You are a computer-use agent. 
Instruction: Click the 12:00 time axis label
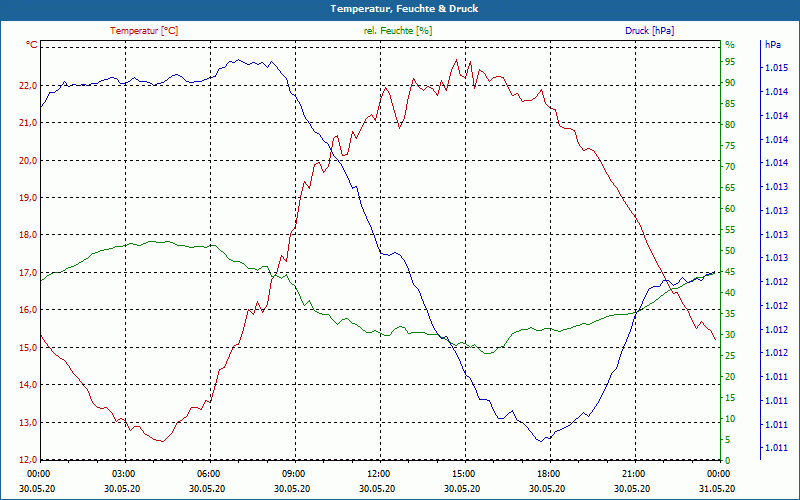[x=379, y=474]
